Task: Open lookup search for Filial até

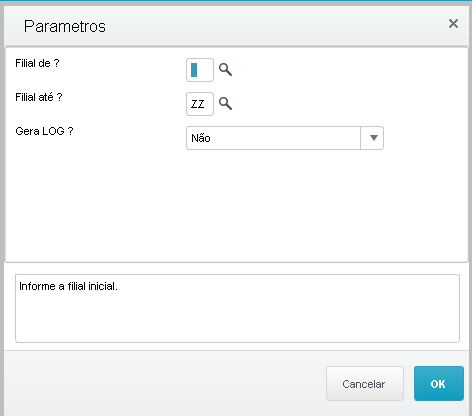Action: (x=225, y=104)
